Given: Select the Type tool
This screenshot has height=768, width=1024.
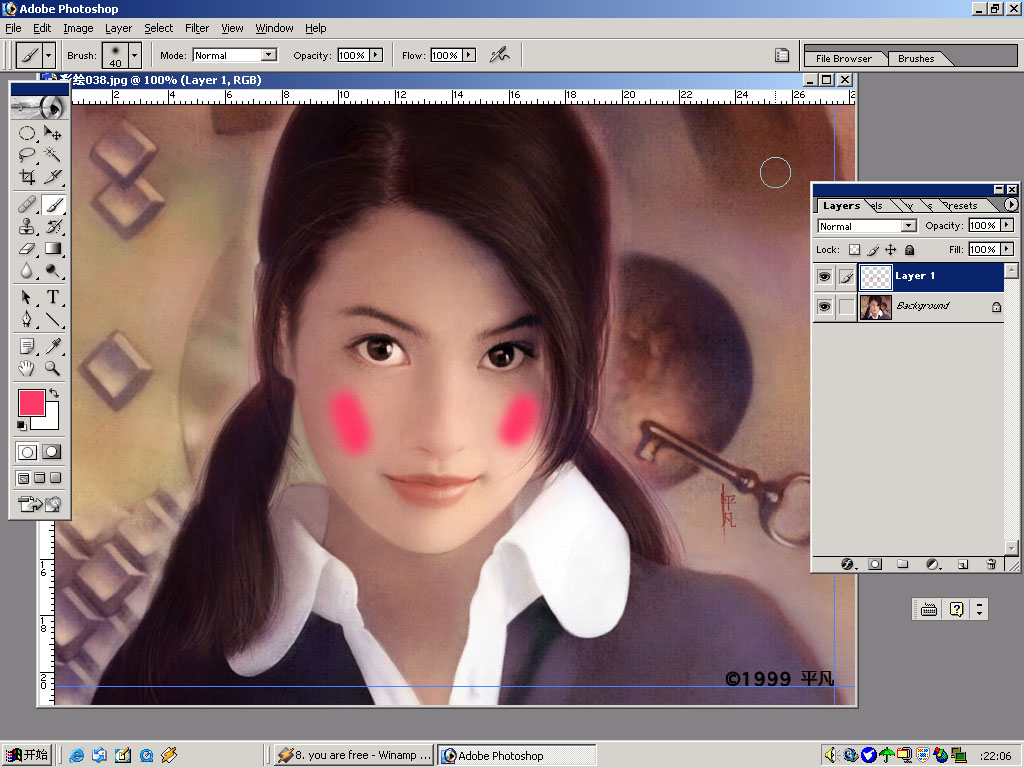Looking at the screenshot, I should click(x=53, y=297).
